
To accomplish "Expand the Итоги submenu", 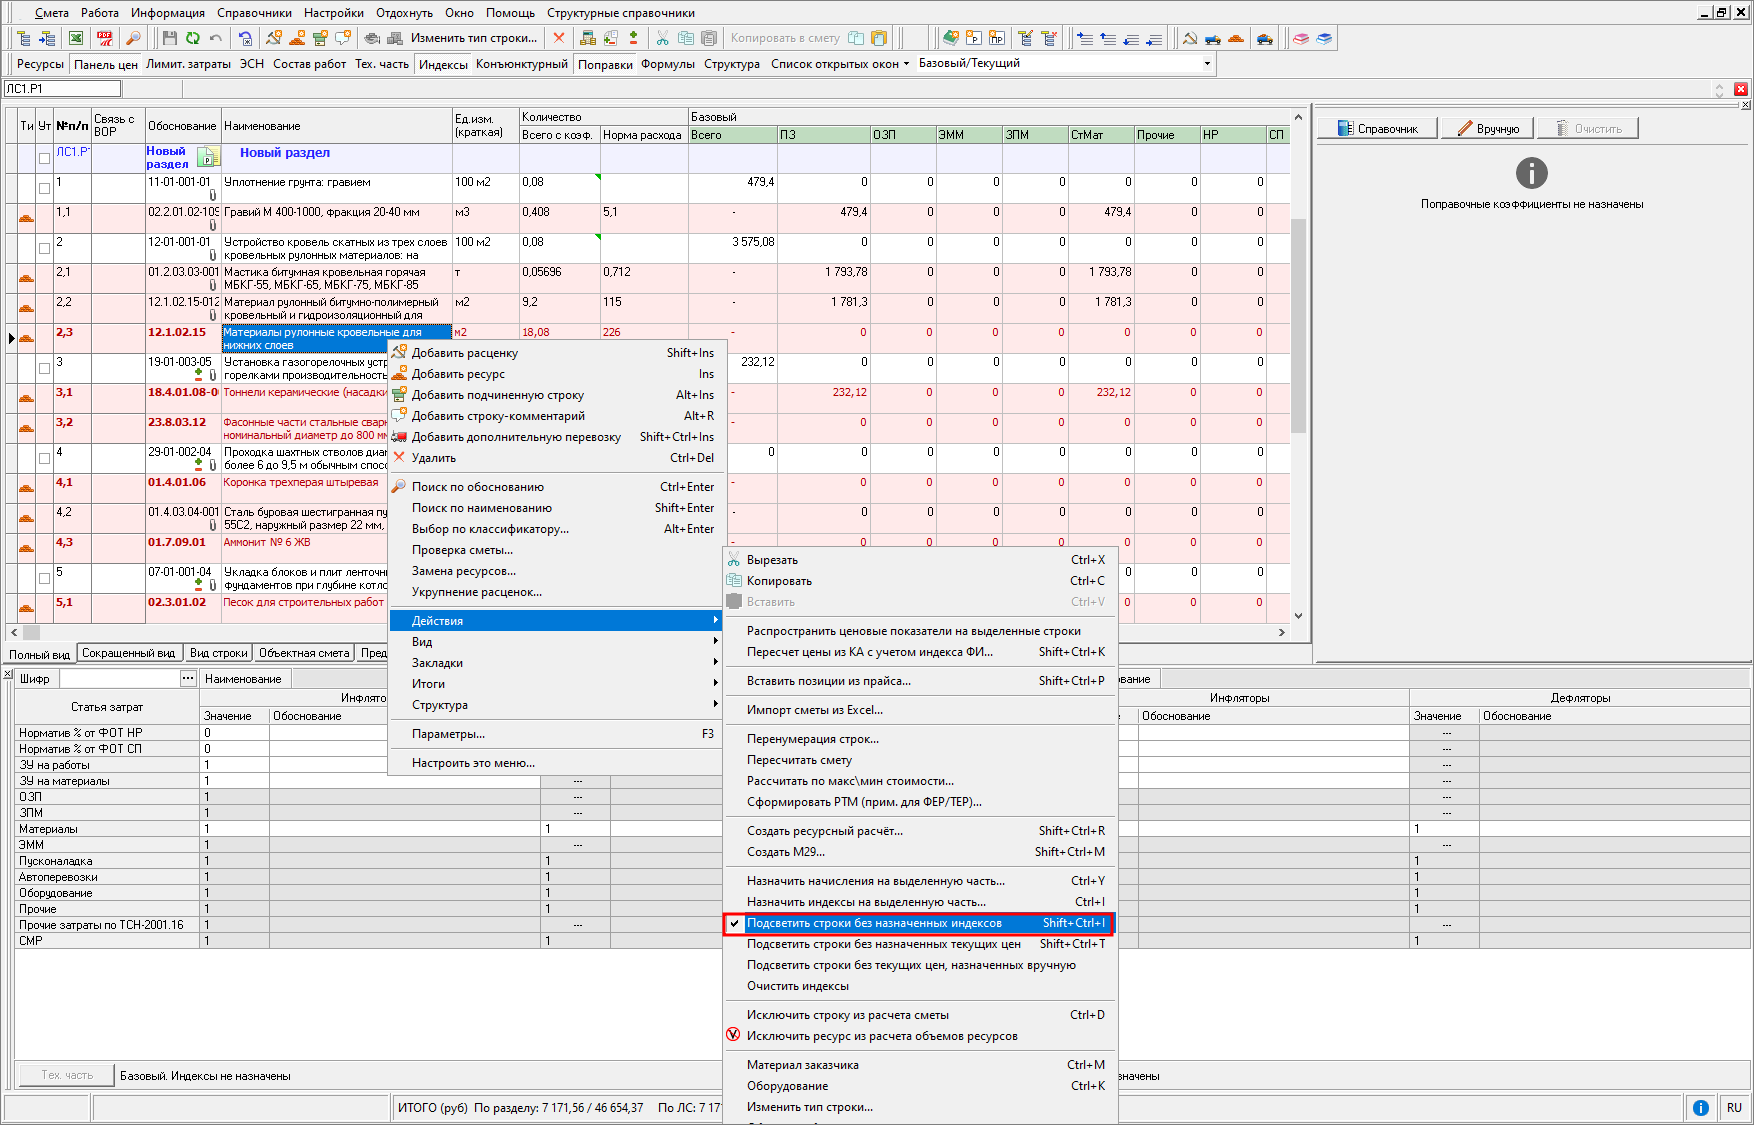I will coord(555,684).
